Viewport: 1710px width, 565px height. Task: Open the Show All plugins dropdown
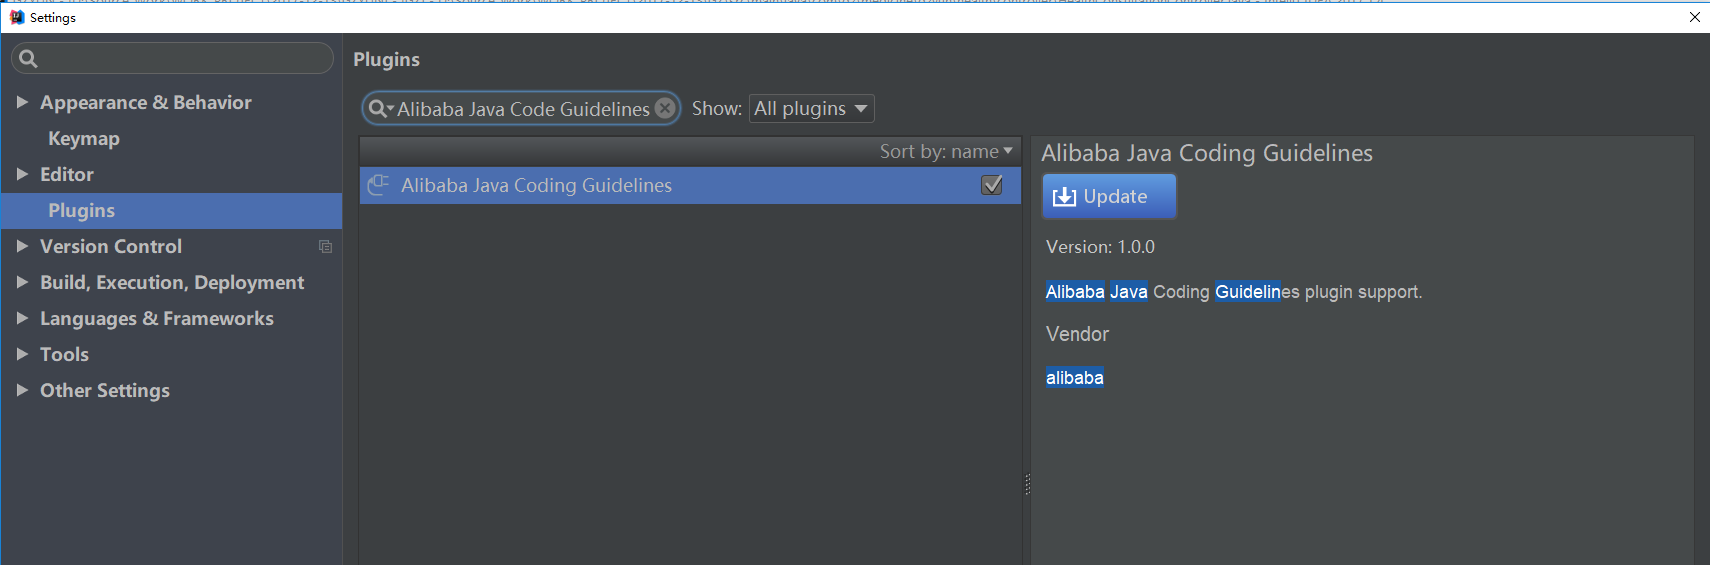point(811,108)
